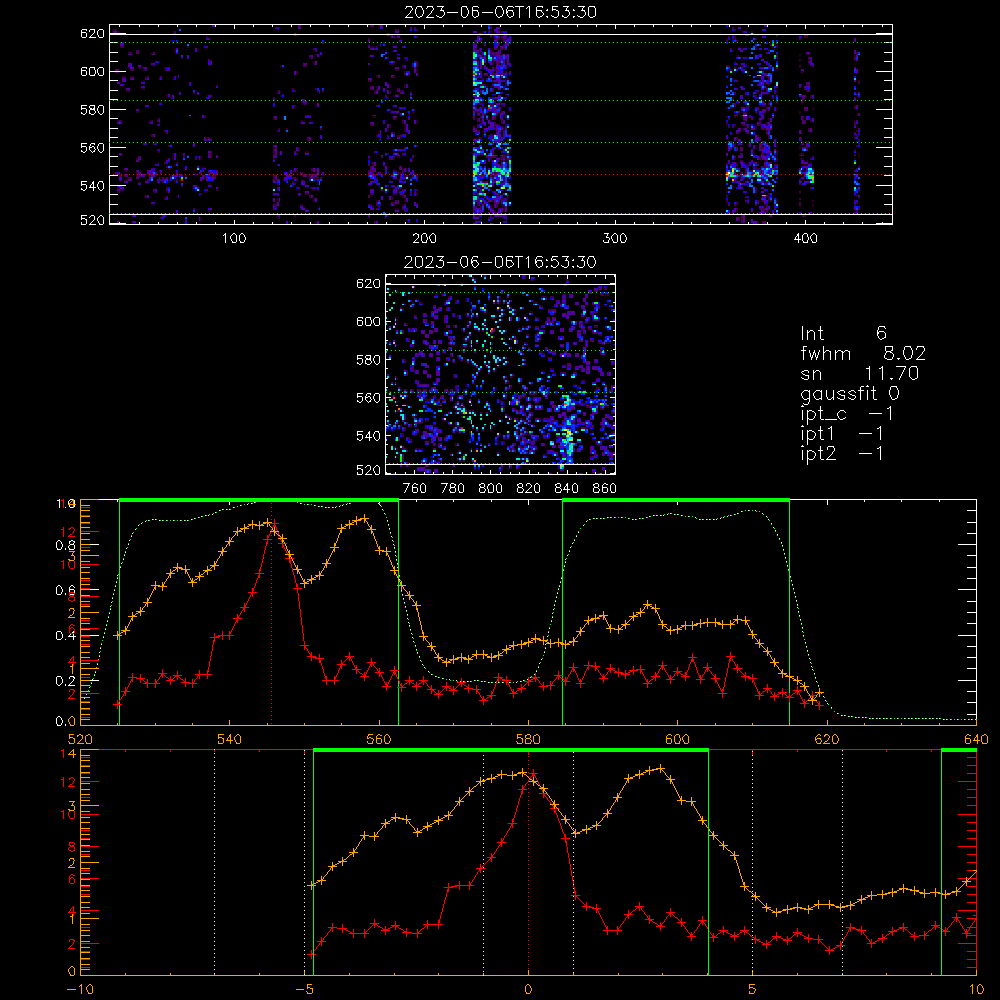Click the x-axis label 840 on middle plot
The image size is (1000, 1000).
click(x=566, y=489)
